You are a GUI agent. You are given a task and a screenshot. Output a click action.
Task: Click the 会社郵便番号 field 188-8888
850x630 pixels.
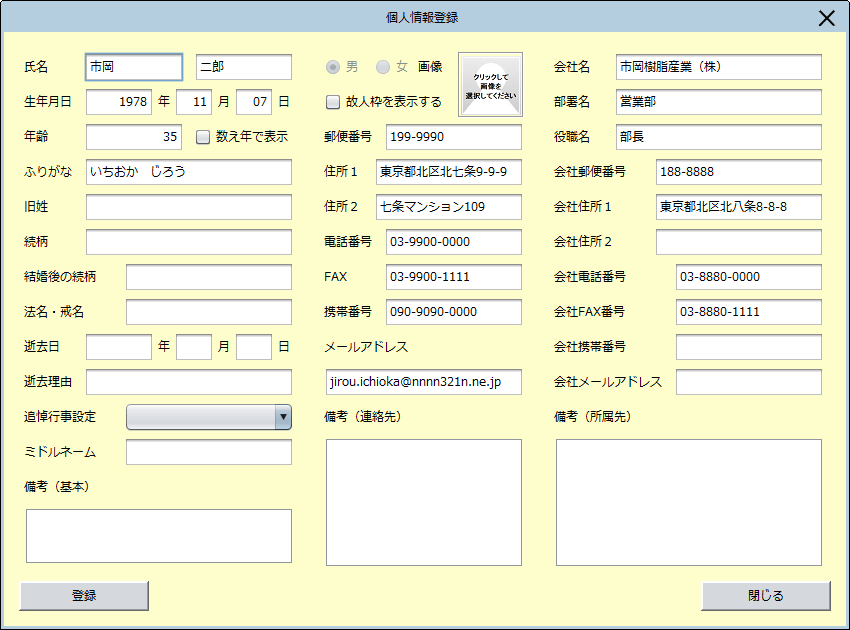tap(739, 172)
